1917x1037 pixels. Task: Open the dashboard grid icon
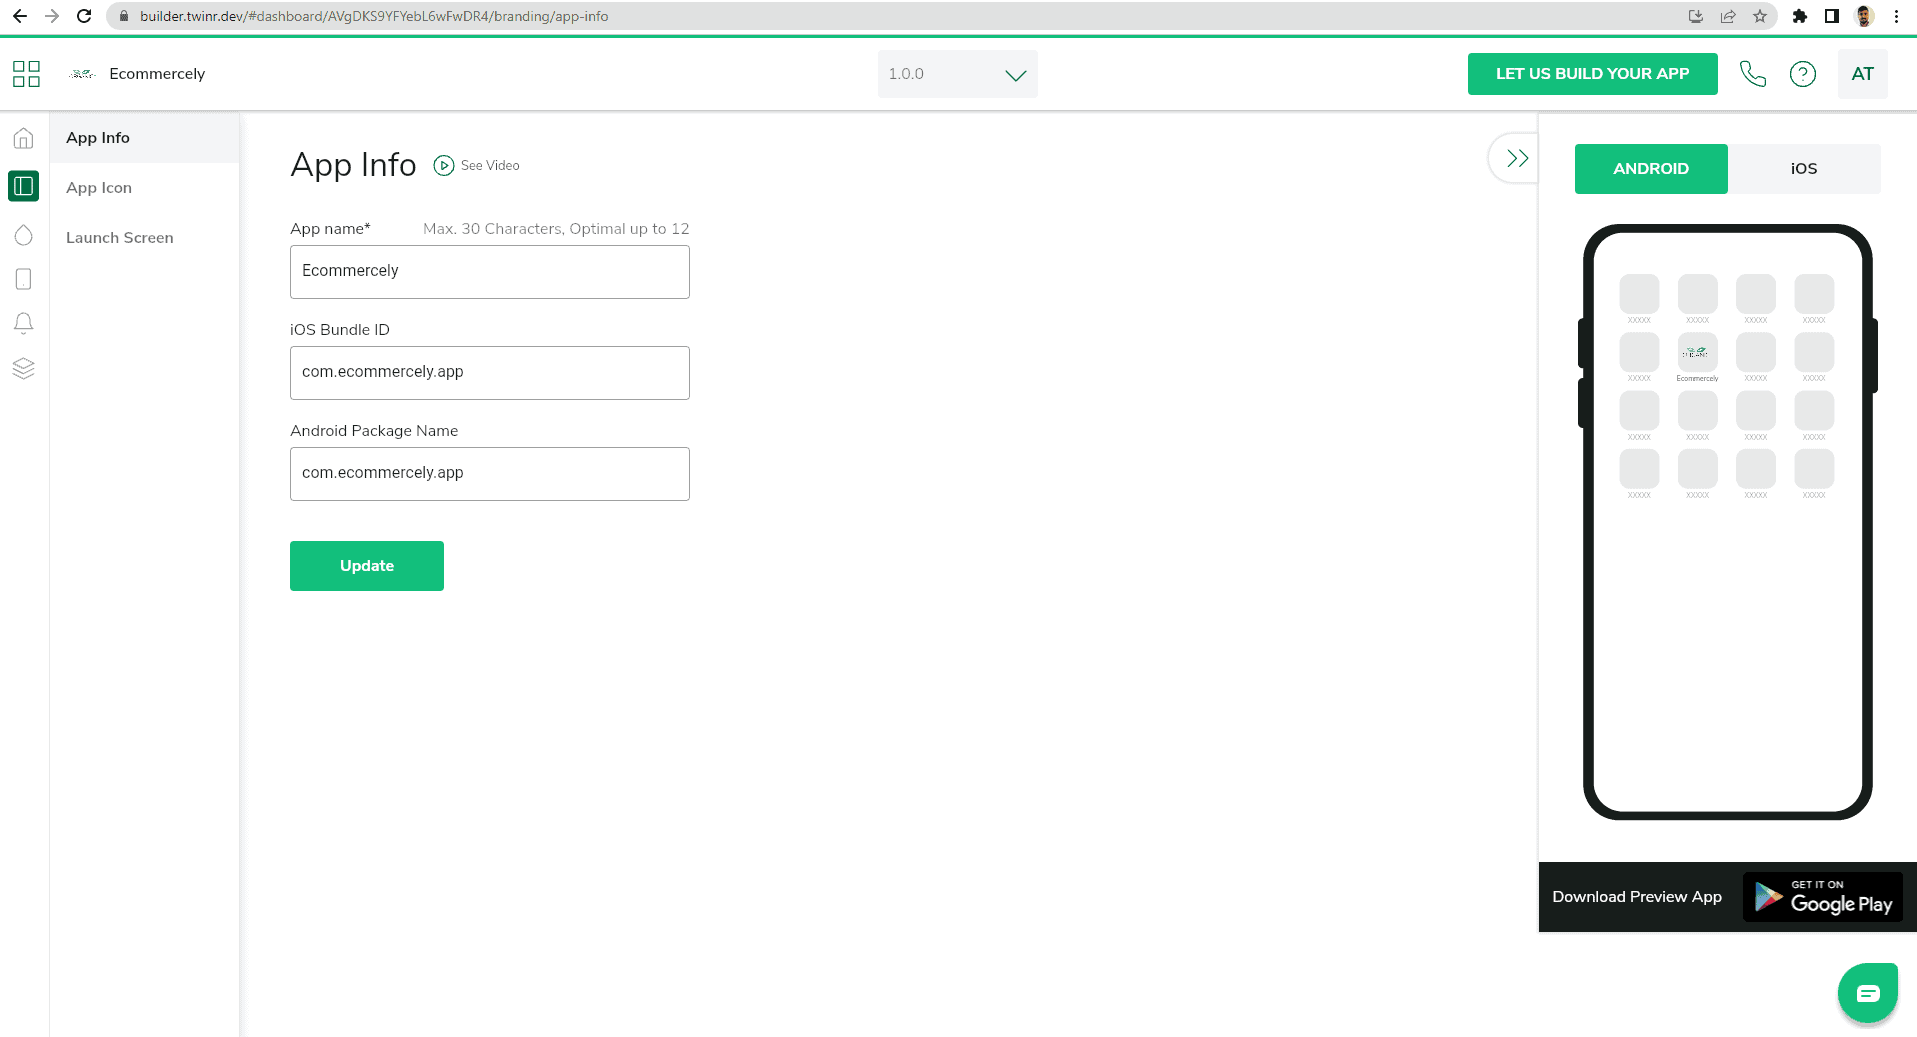(x=26, y=74)
